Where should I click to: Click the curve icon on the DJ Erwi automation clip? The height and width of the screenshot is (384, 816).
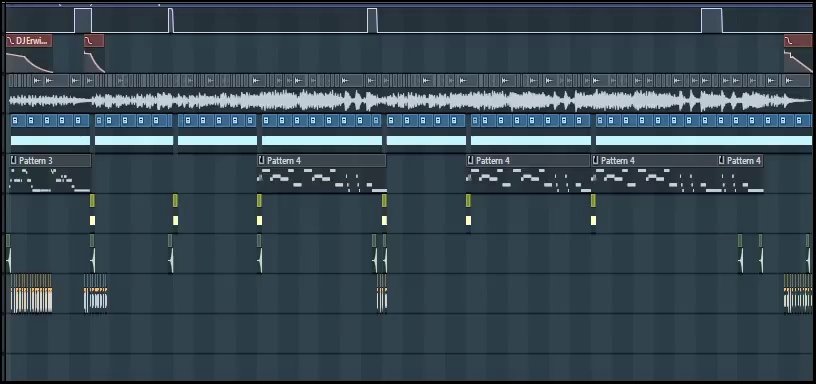point(11,41)
